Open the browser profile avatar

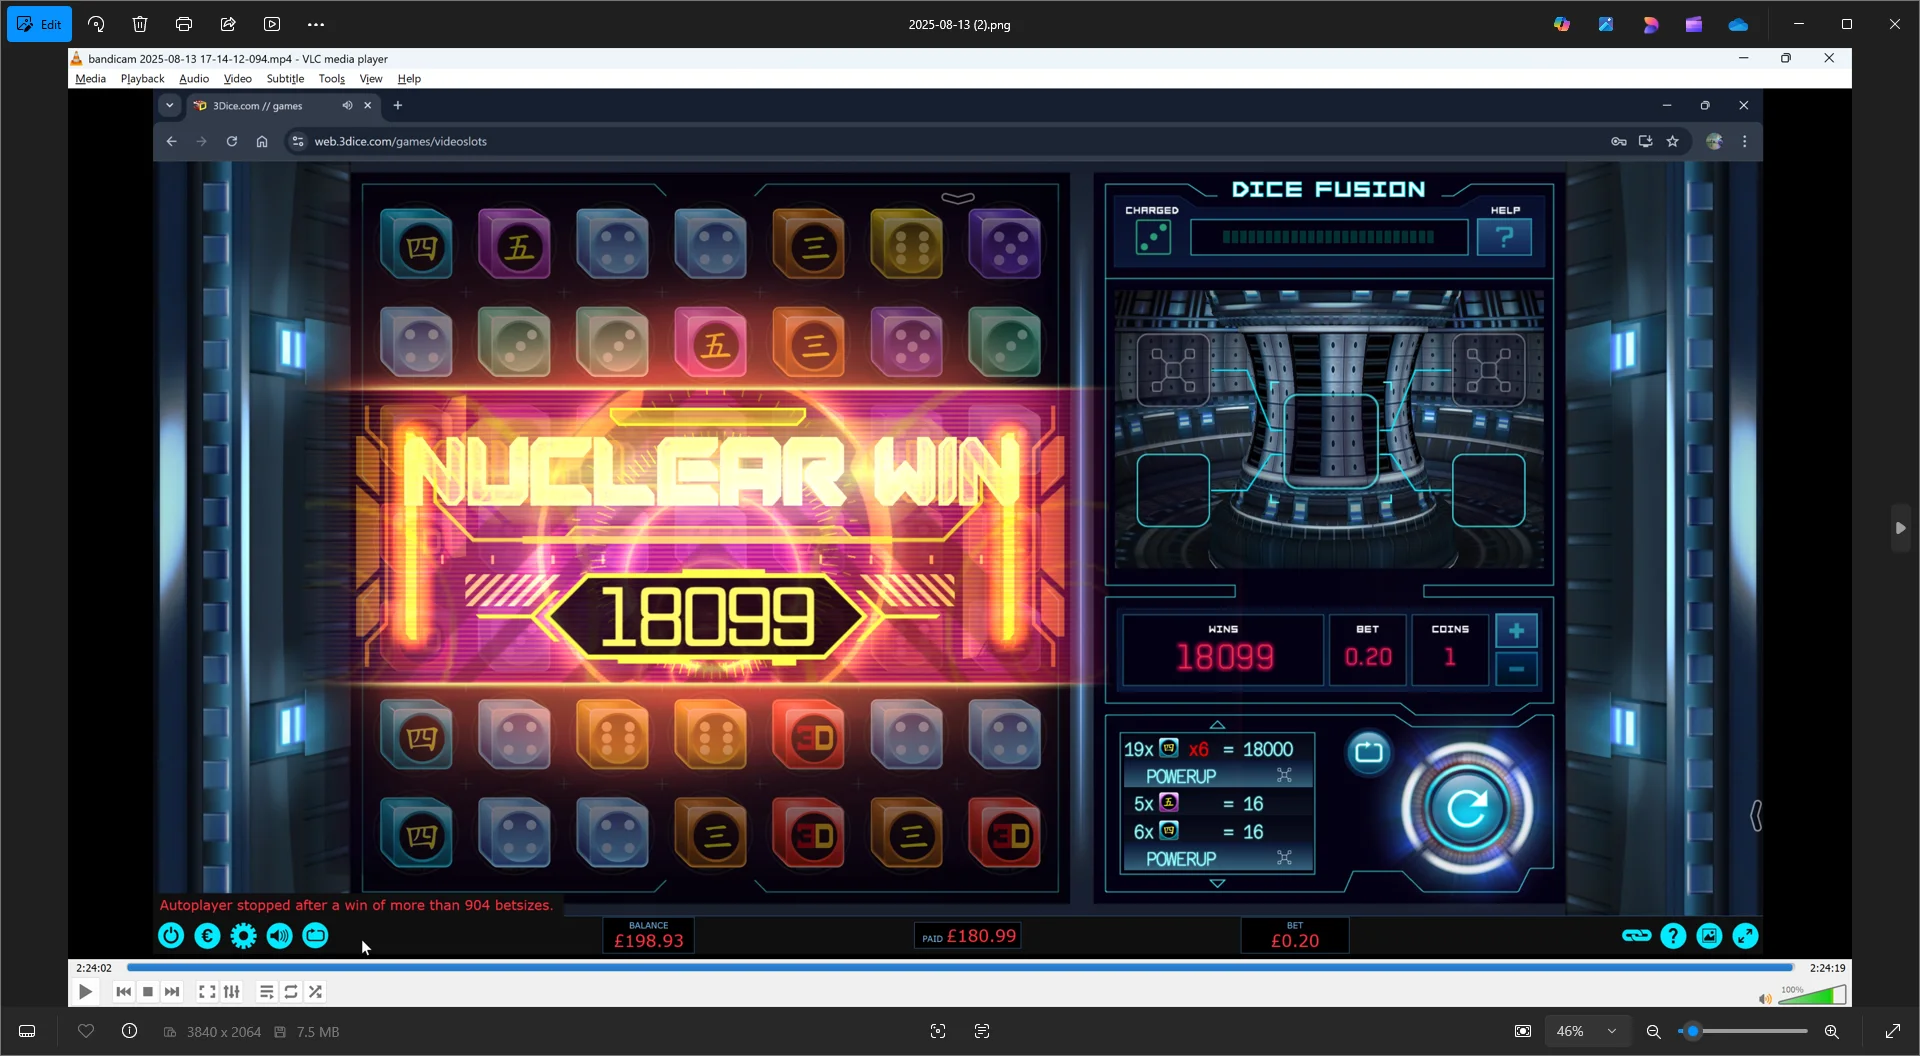click(1714, 141)
